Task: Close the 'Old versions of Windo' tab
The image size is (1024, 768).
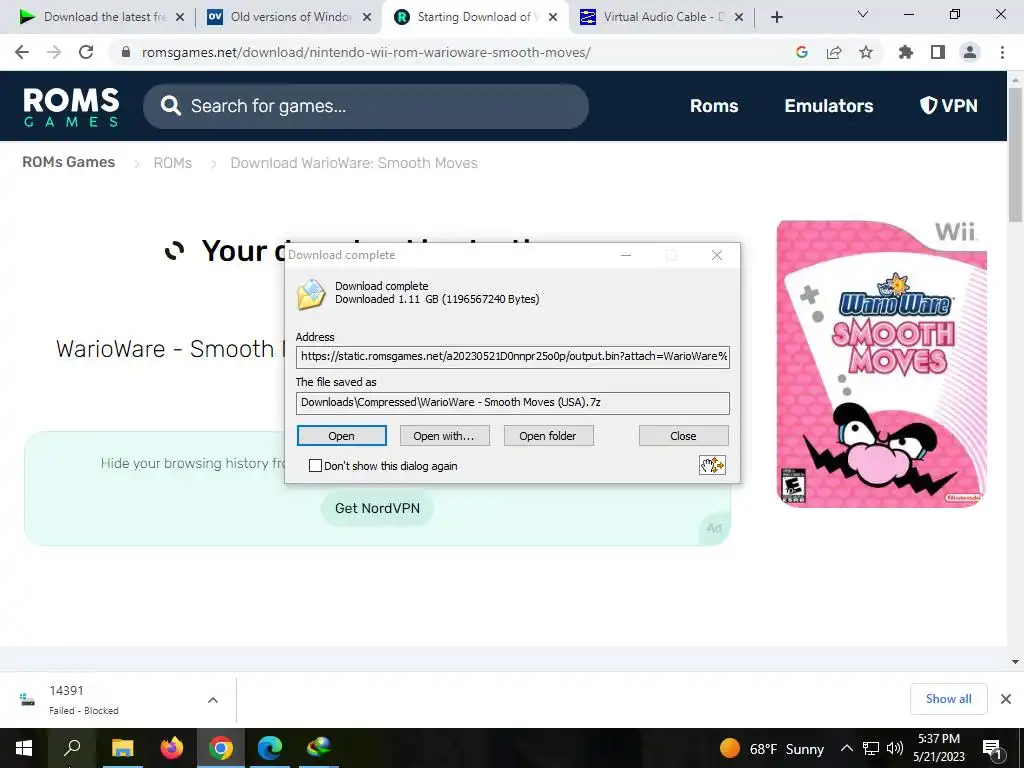Action: (367, 18)
